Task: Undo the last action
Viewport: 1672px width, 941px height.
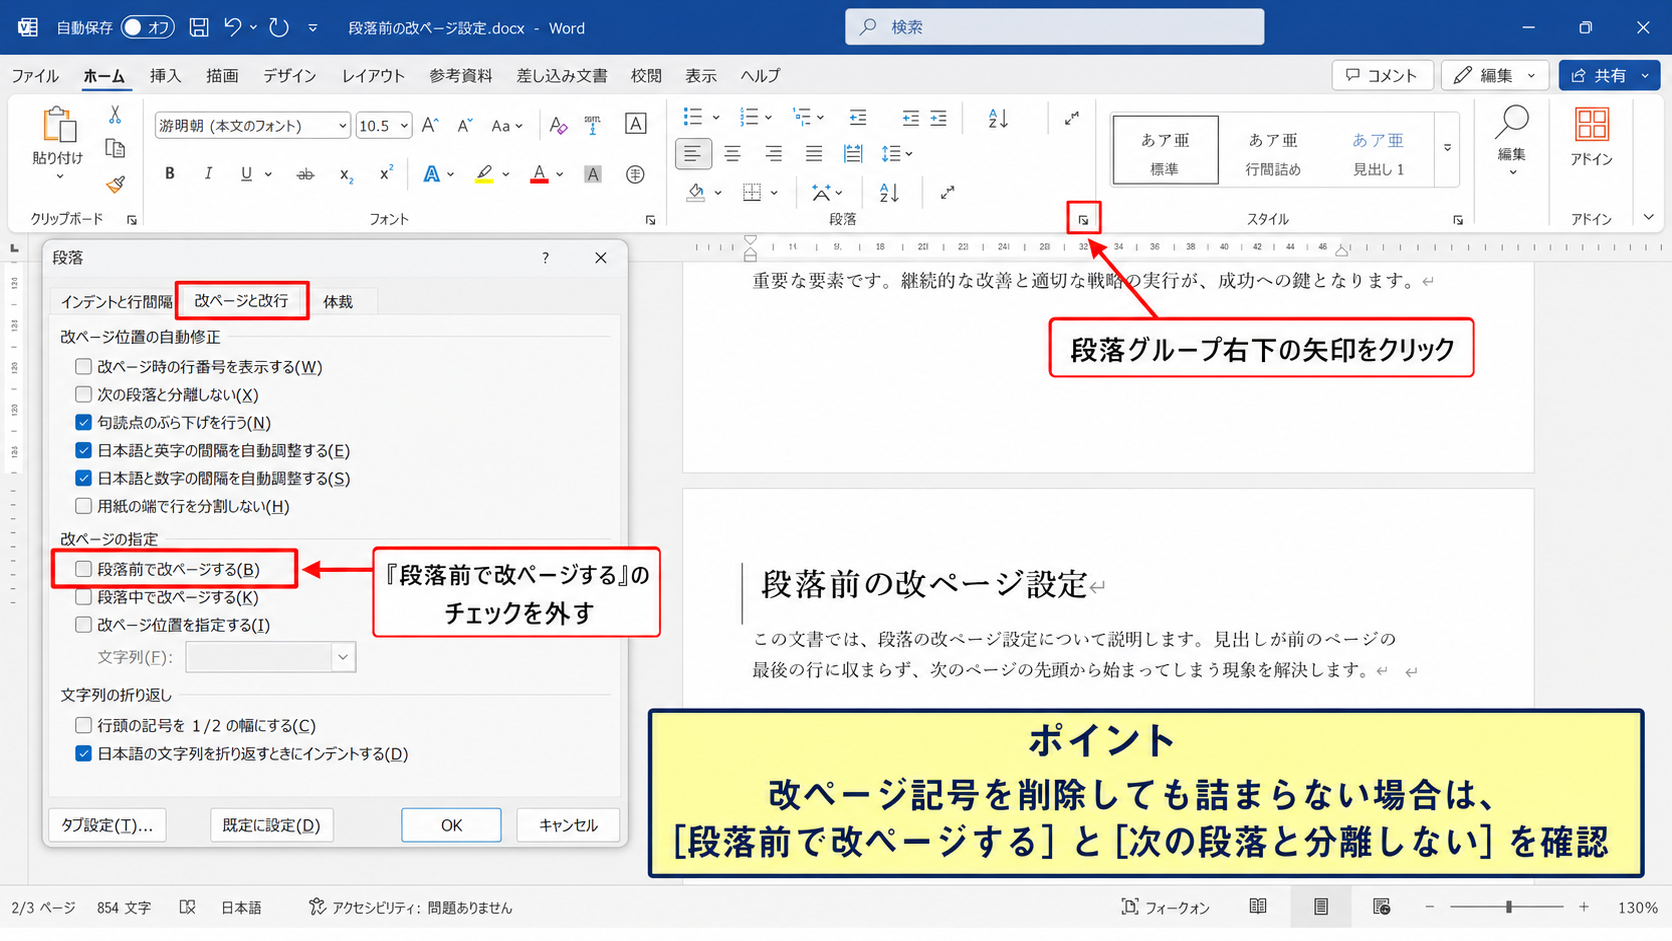Action: click(233, 28)
